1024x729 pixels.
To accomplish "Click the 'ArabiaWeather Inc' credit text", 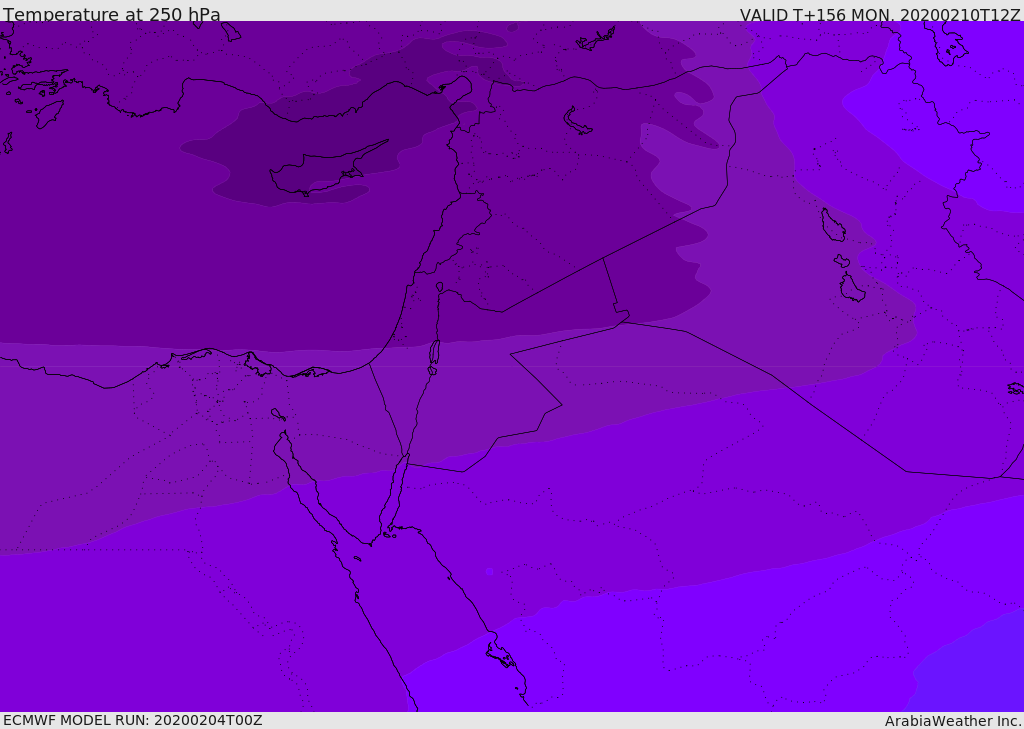I will pos(953,721).
